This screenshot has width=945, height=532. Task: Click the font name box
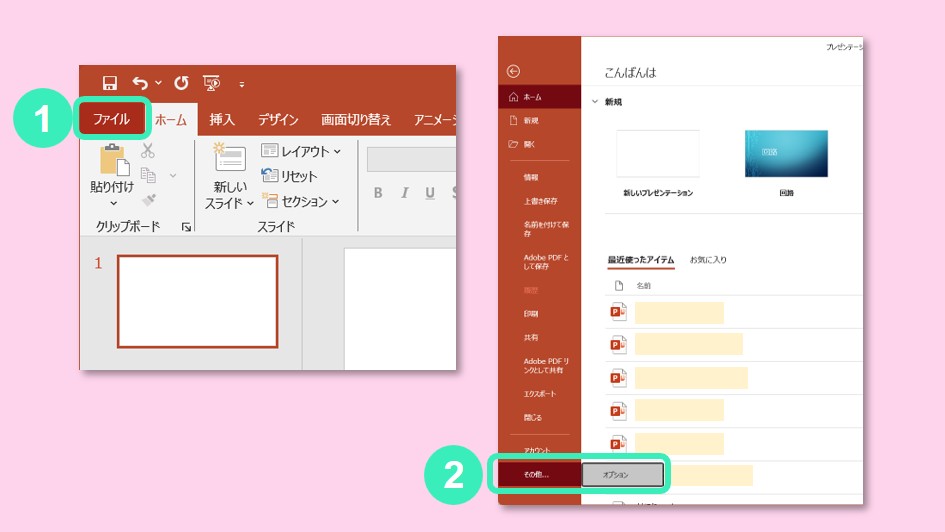point(411,160)
